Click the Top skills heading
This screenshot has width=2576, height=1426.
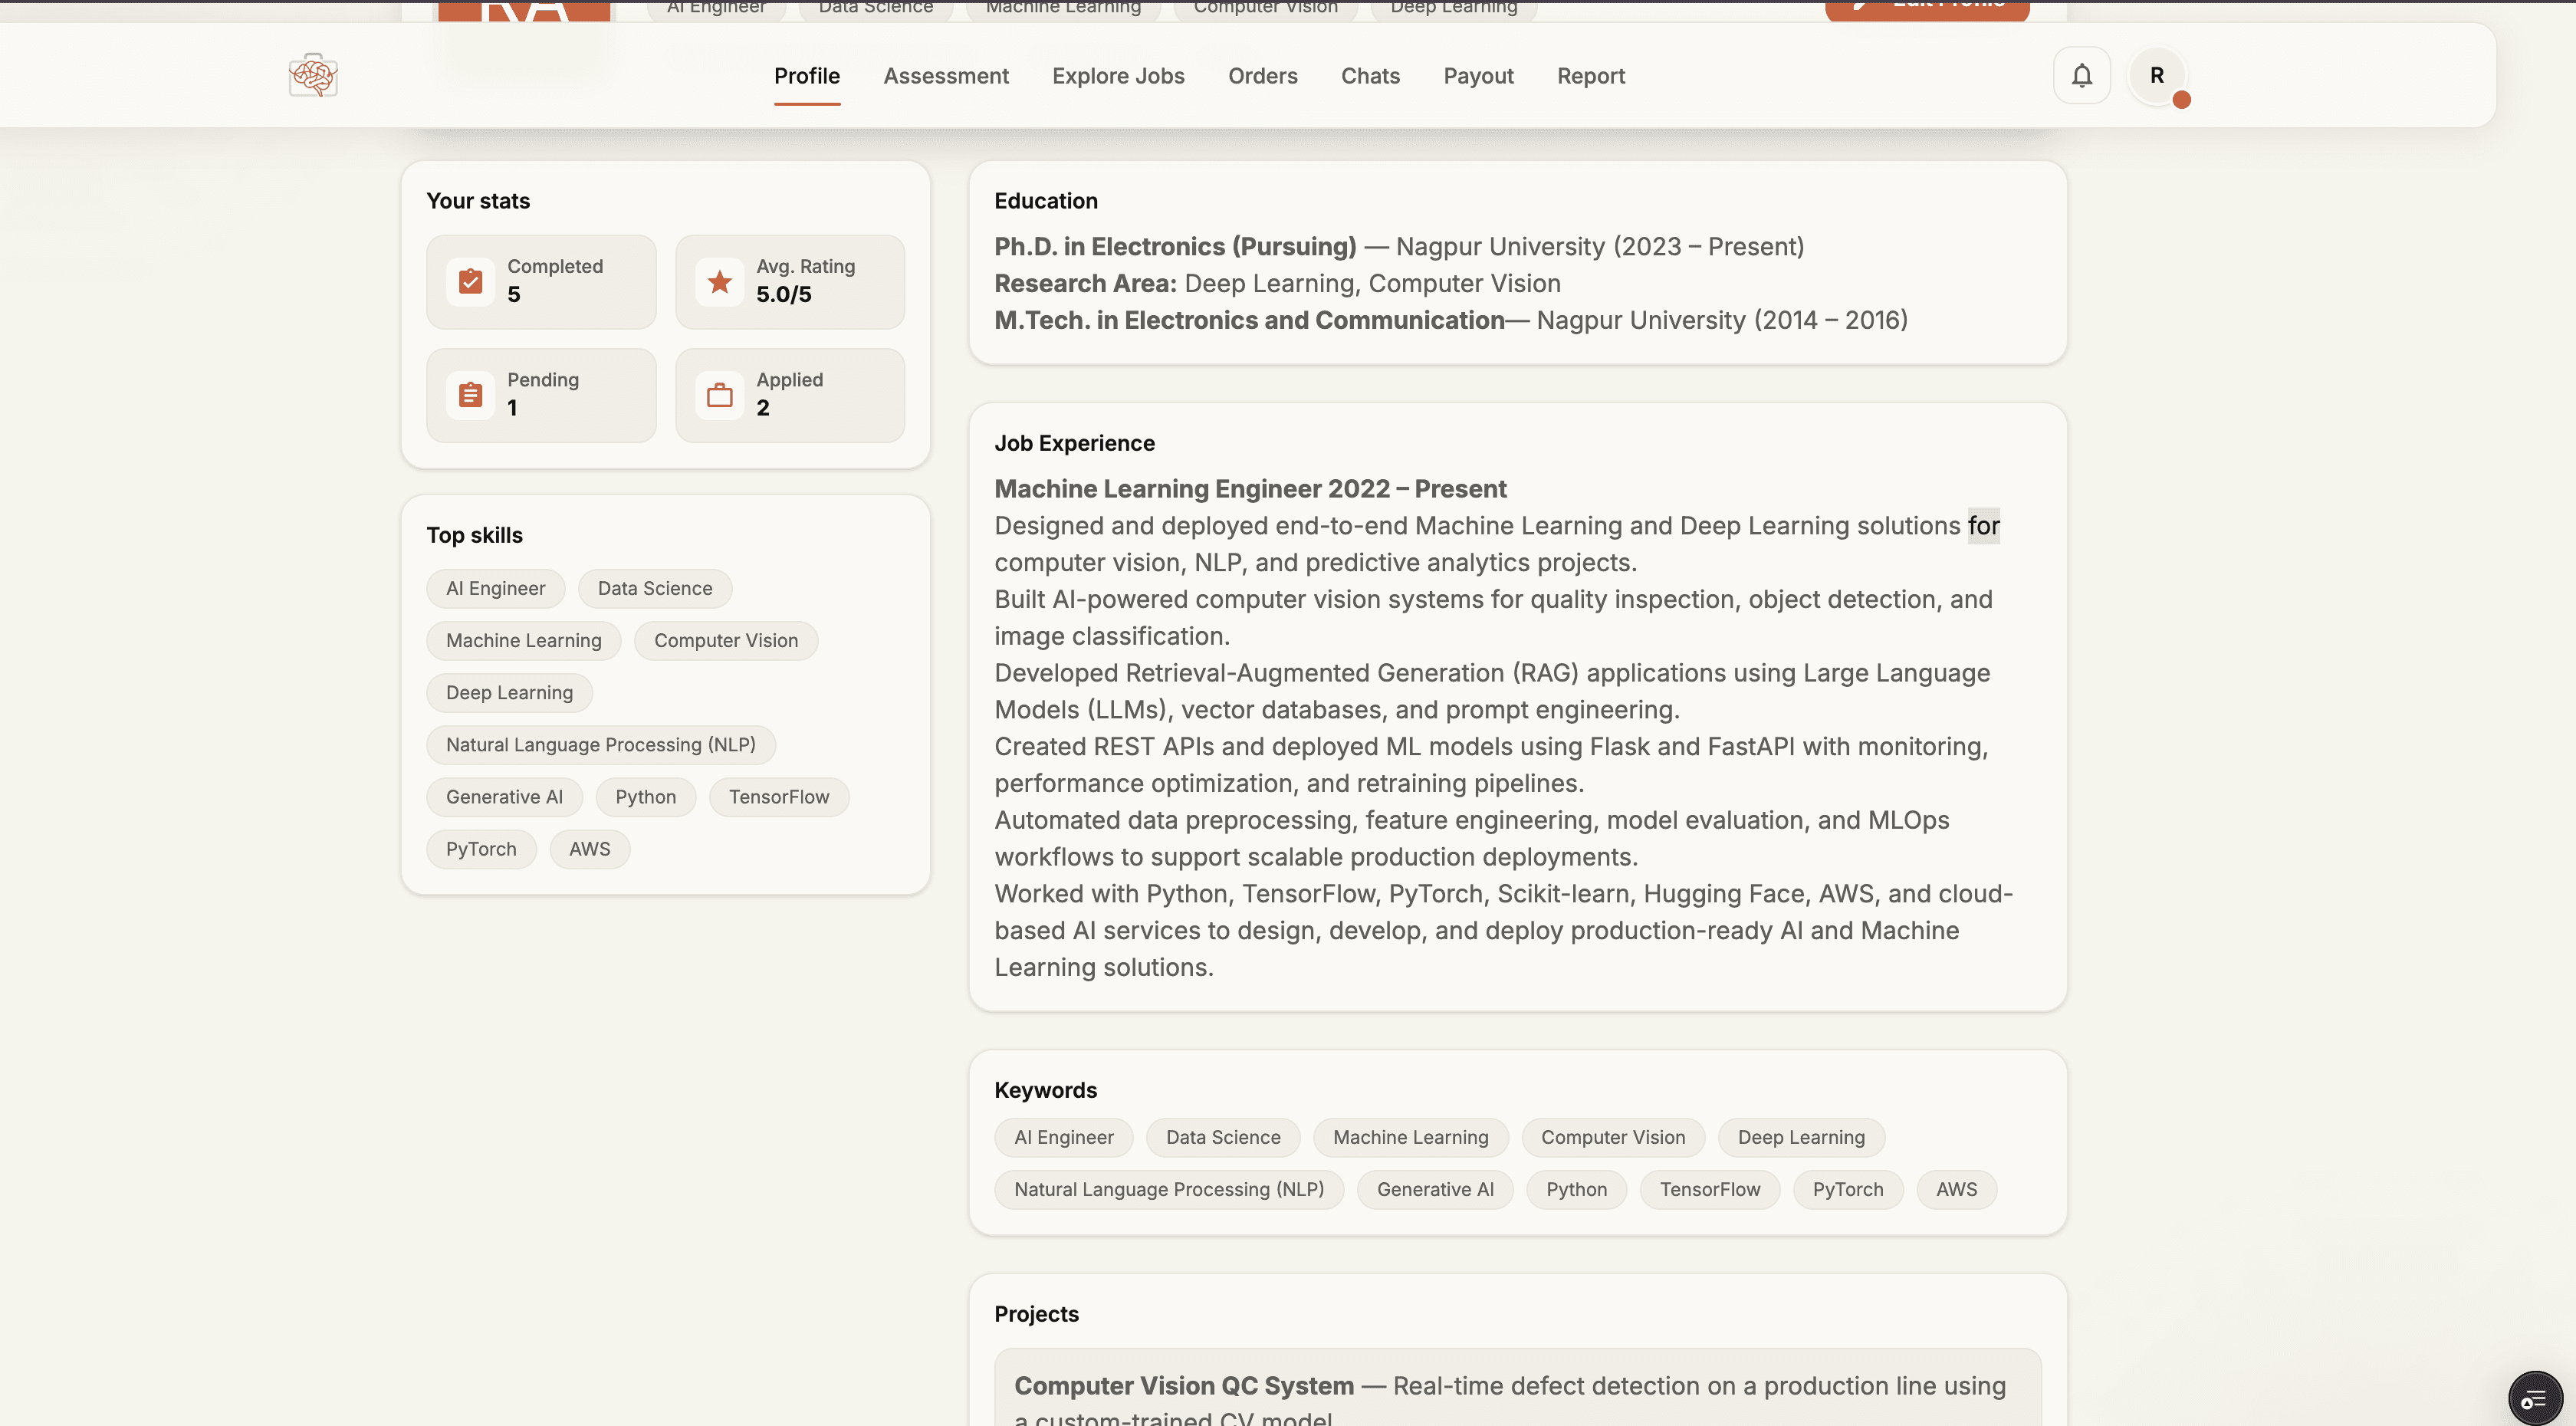pyautogui.click(x=474, y=535)
